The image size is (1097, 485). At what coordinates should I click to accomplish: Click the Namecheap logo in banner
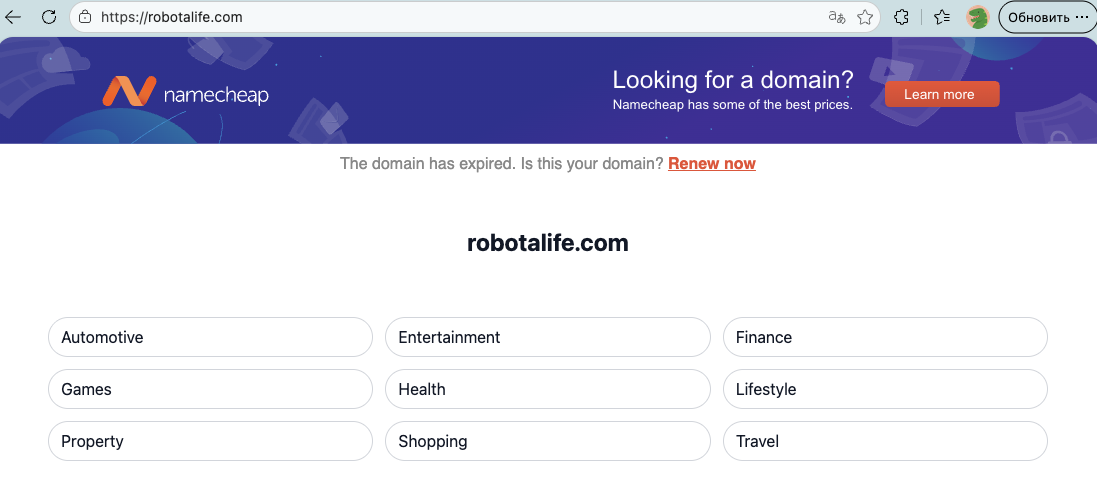pyautogui.click(x=186, y=94)
